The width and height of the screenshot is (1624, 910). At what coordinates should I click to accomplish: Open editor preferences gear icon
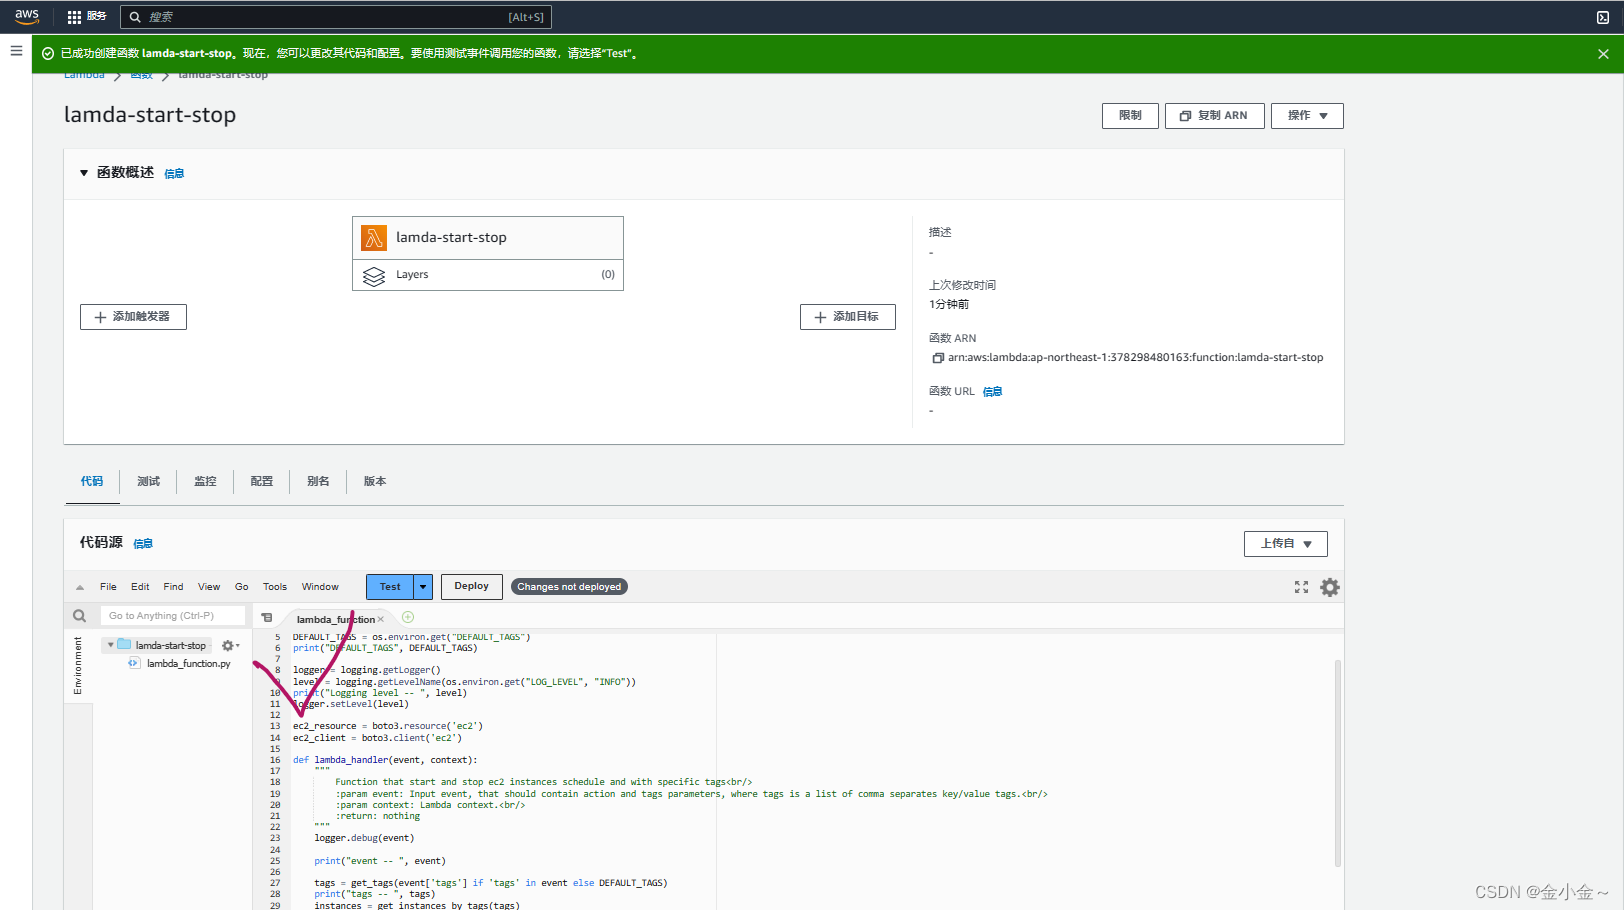pos(1330,588)
